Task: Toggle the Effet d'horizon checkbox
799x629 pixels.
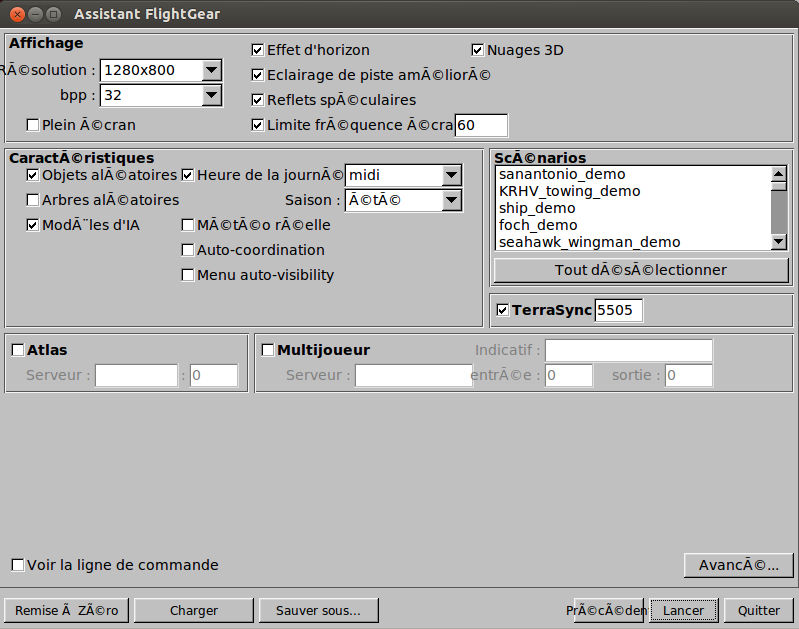Action: click(x=258, y=50)
